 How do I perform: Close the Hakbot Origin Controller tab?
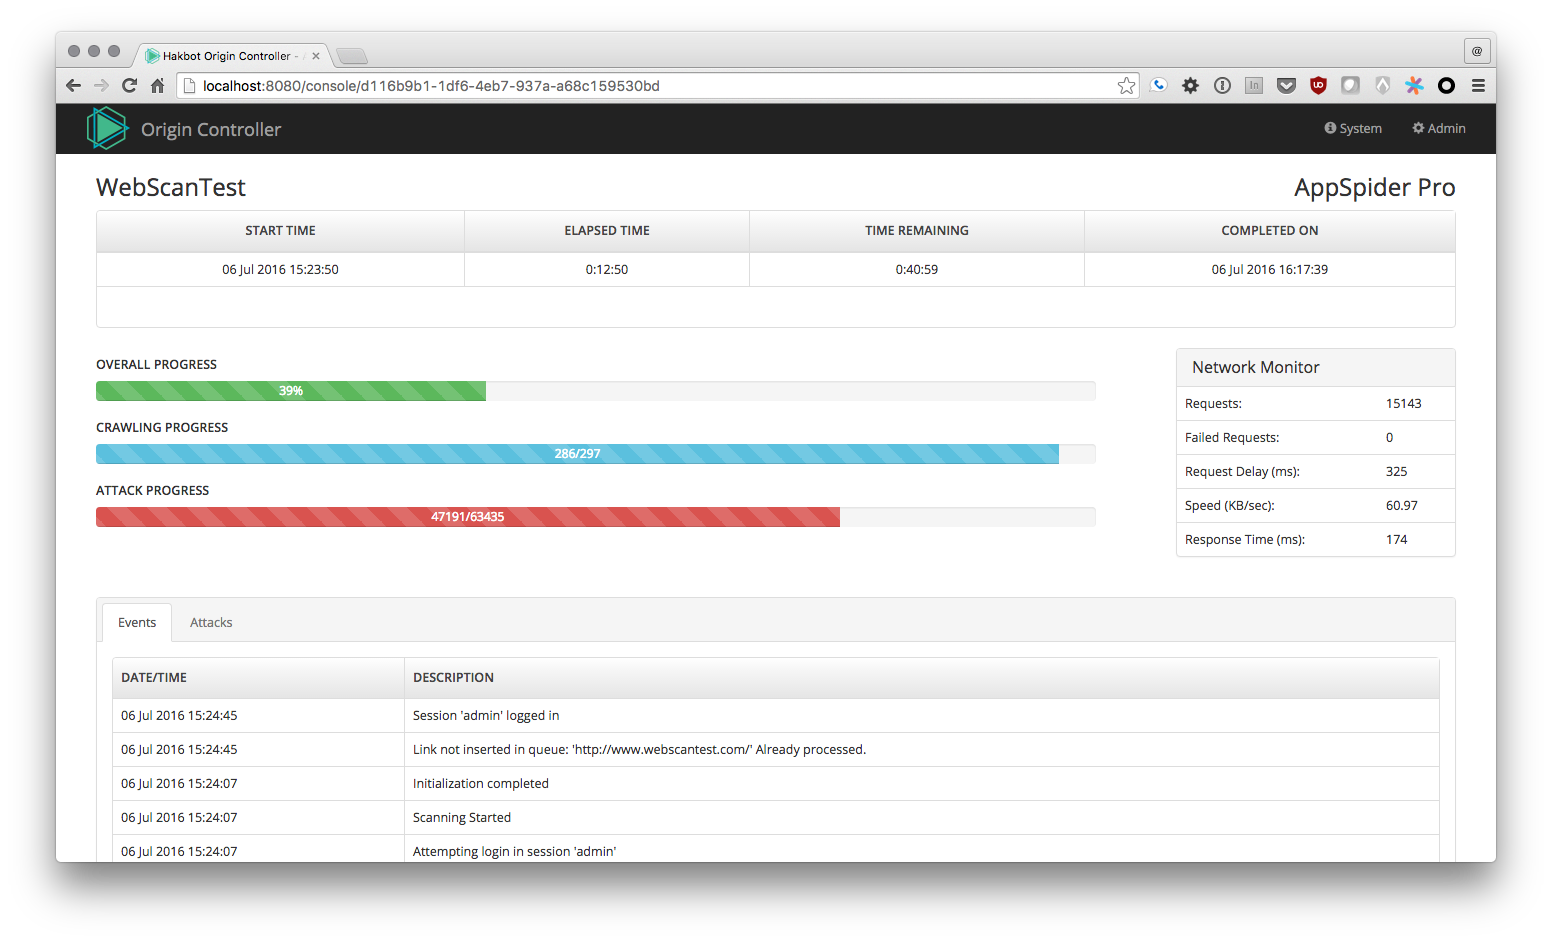(x=316, y=56)
